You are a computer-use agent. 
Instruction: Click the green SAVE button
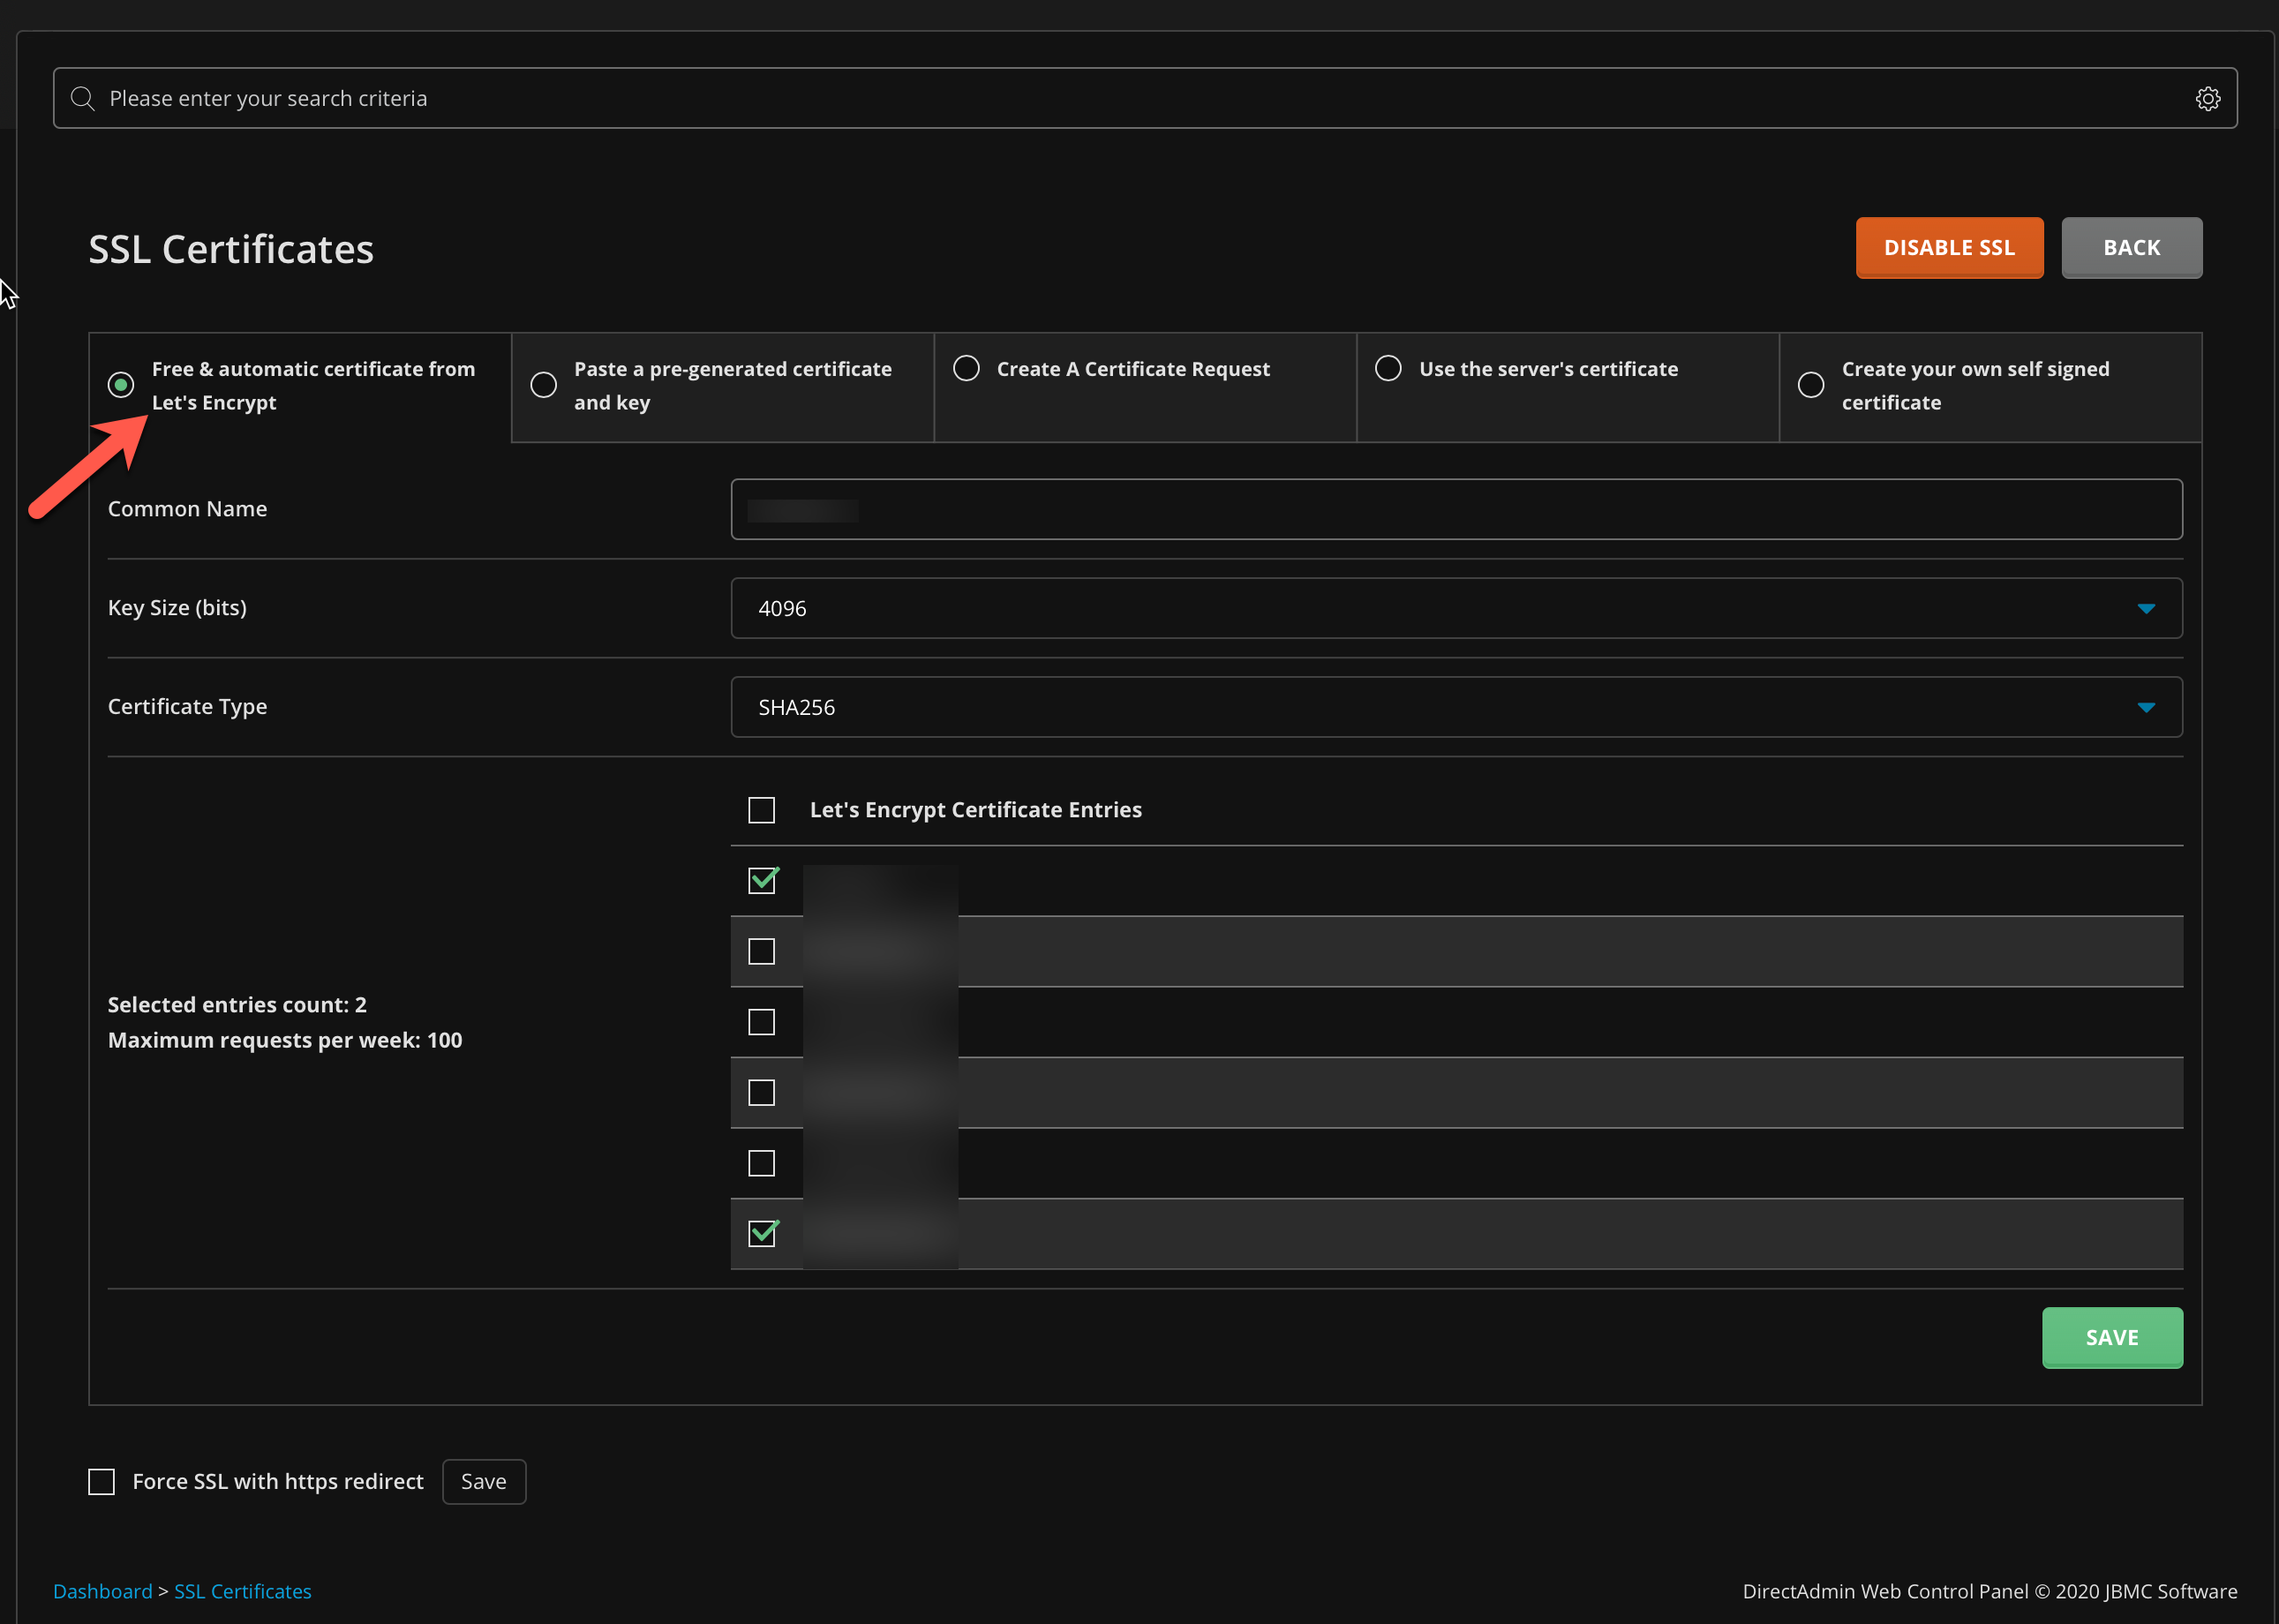(x=2111, y=1337)
